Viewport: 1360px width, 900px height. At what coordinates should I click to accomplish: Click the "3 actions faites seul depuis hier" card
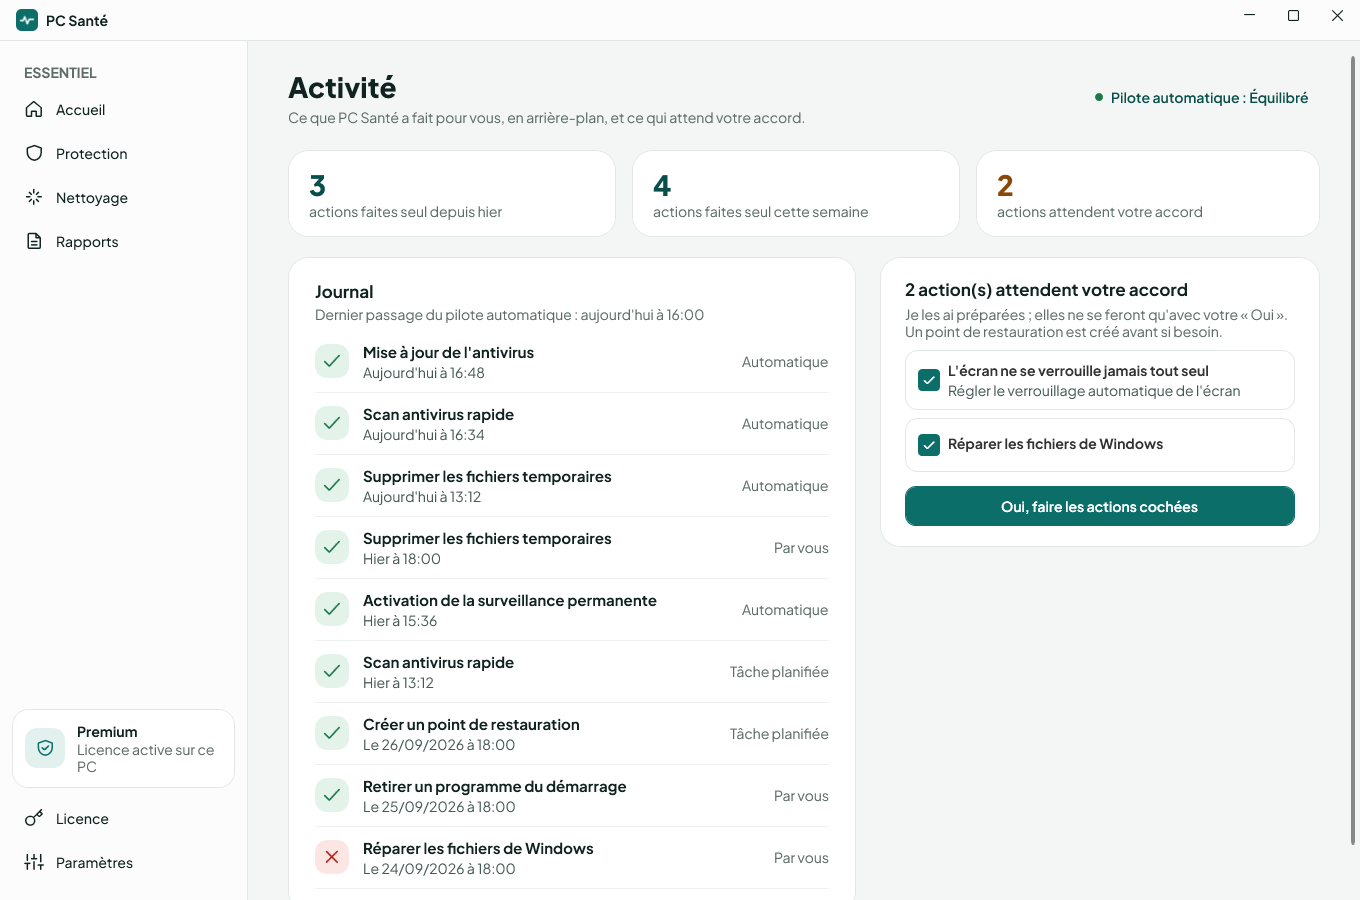(452, 194)
